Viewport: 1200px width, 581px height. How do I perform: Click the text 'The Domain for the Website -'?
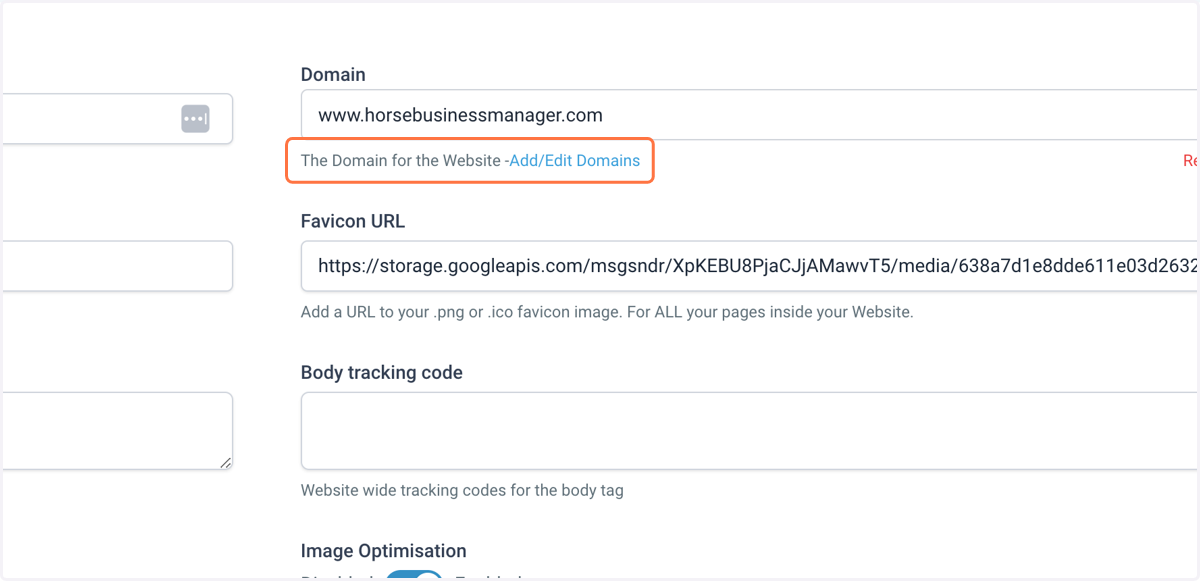click(405, 160)
